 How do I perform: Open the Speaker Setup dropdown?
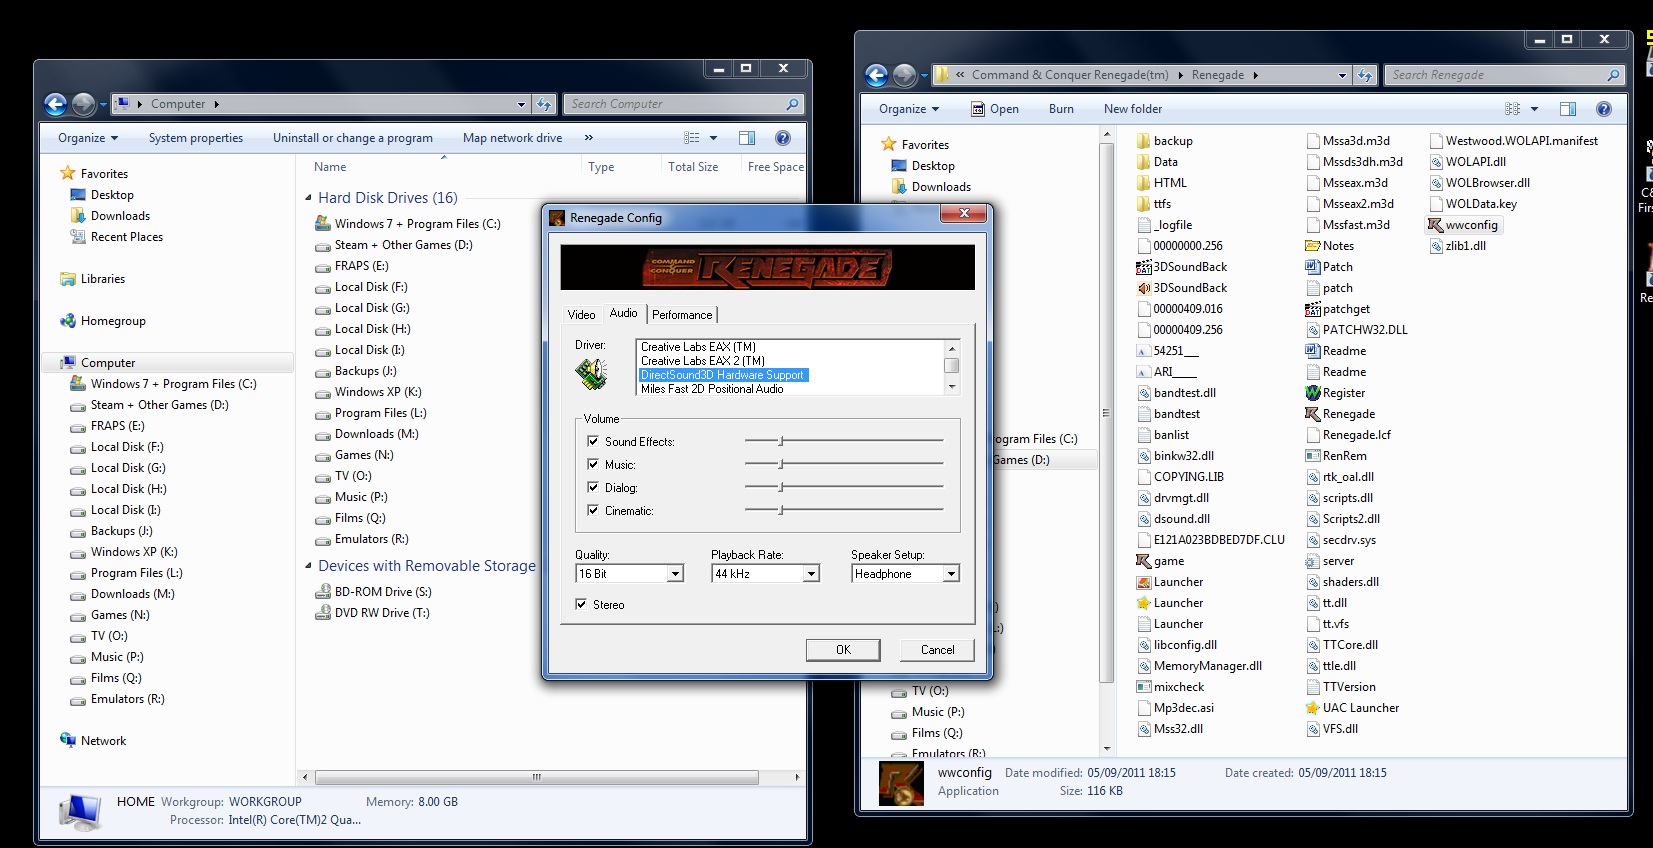coord(951,574)
